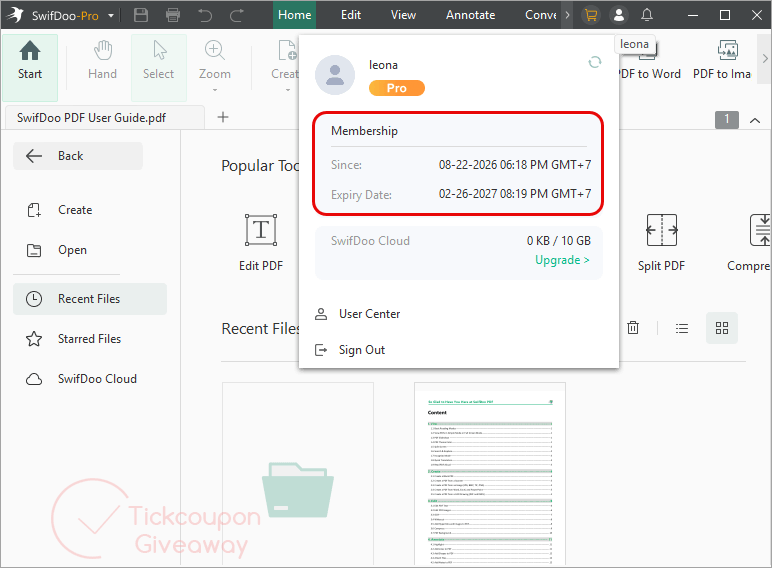Show more ribbon tabs with arrow
The image size is (772, 568).
567,15
